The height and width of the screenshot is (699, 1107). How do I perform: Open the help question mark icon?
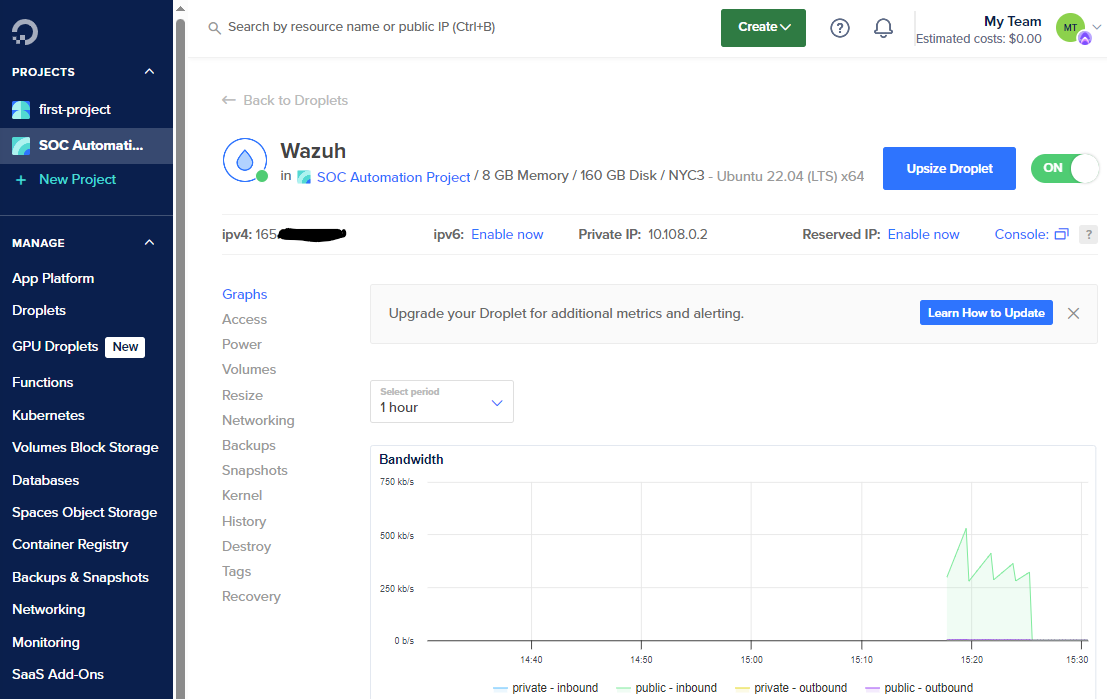(840, 28)
